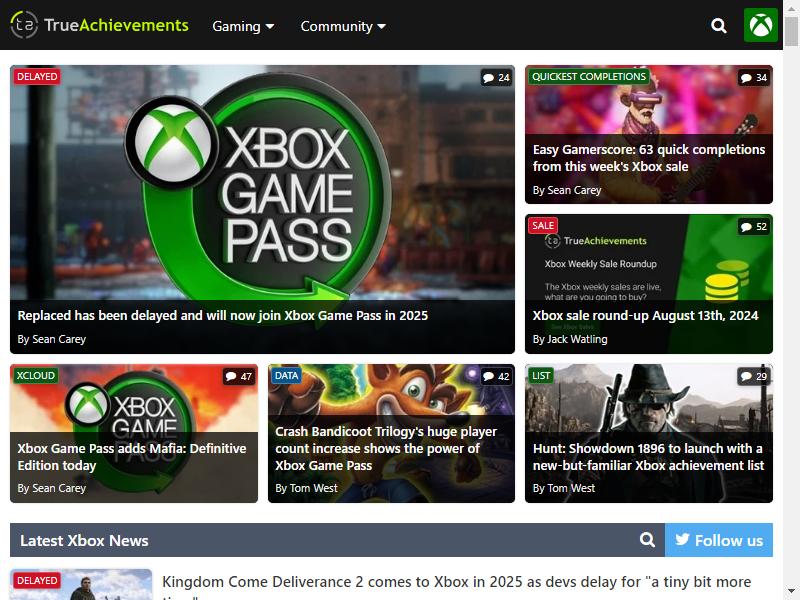Click the SALE tag on sale round-up
The height and width of the screenshot is (600, 800).
tap(543, 226)
